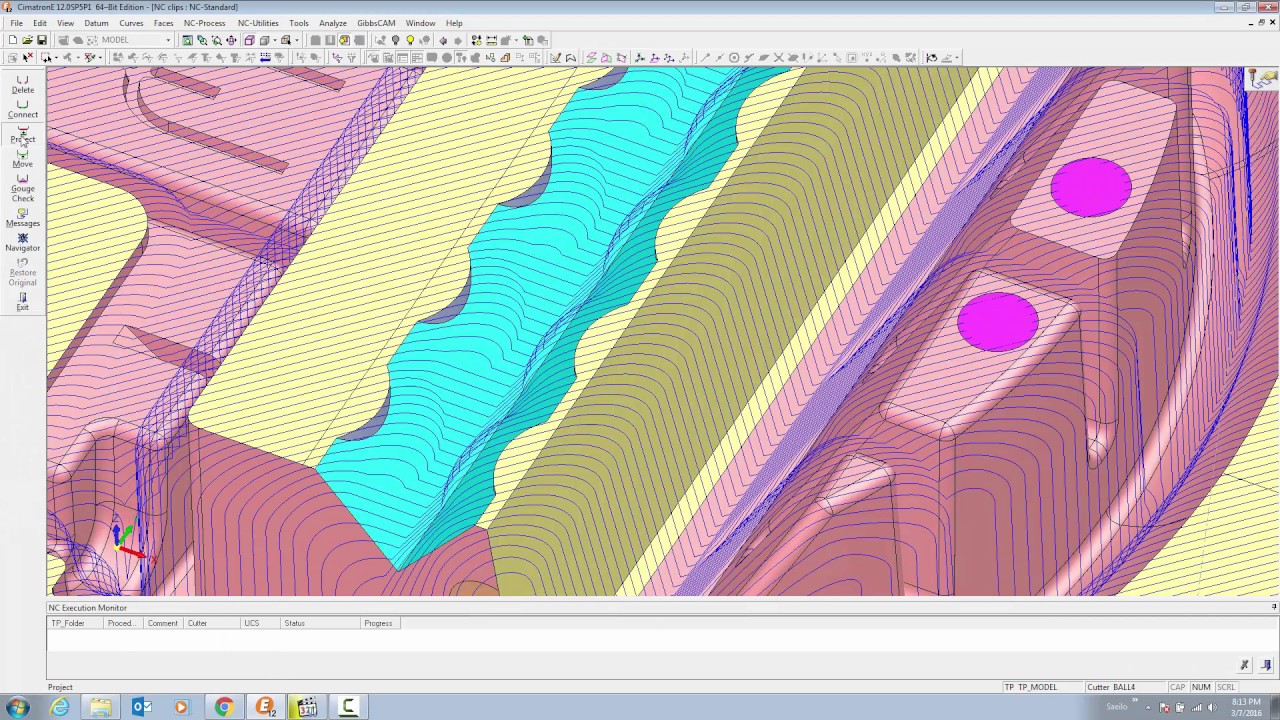
Task: Open the File menu
Action: click(x=17, y=23)
